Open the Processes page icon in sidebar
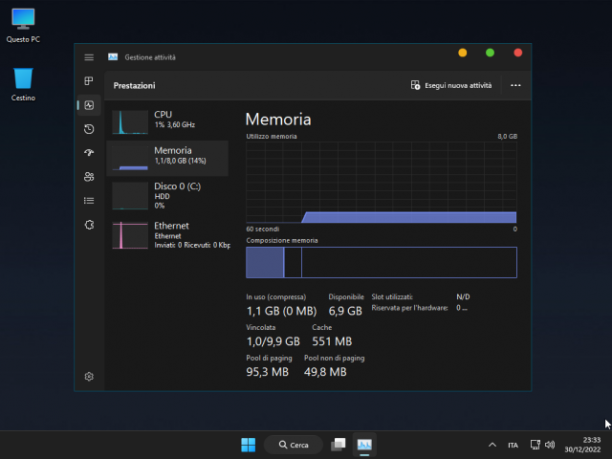Viewport: 612px width, 459px height. point(89,81)
